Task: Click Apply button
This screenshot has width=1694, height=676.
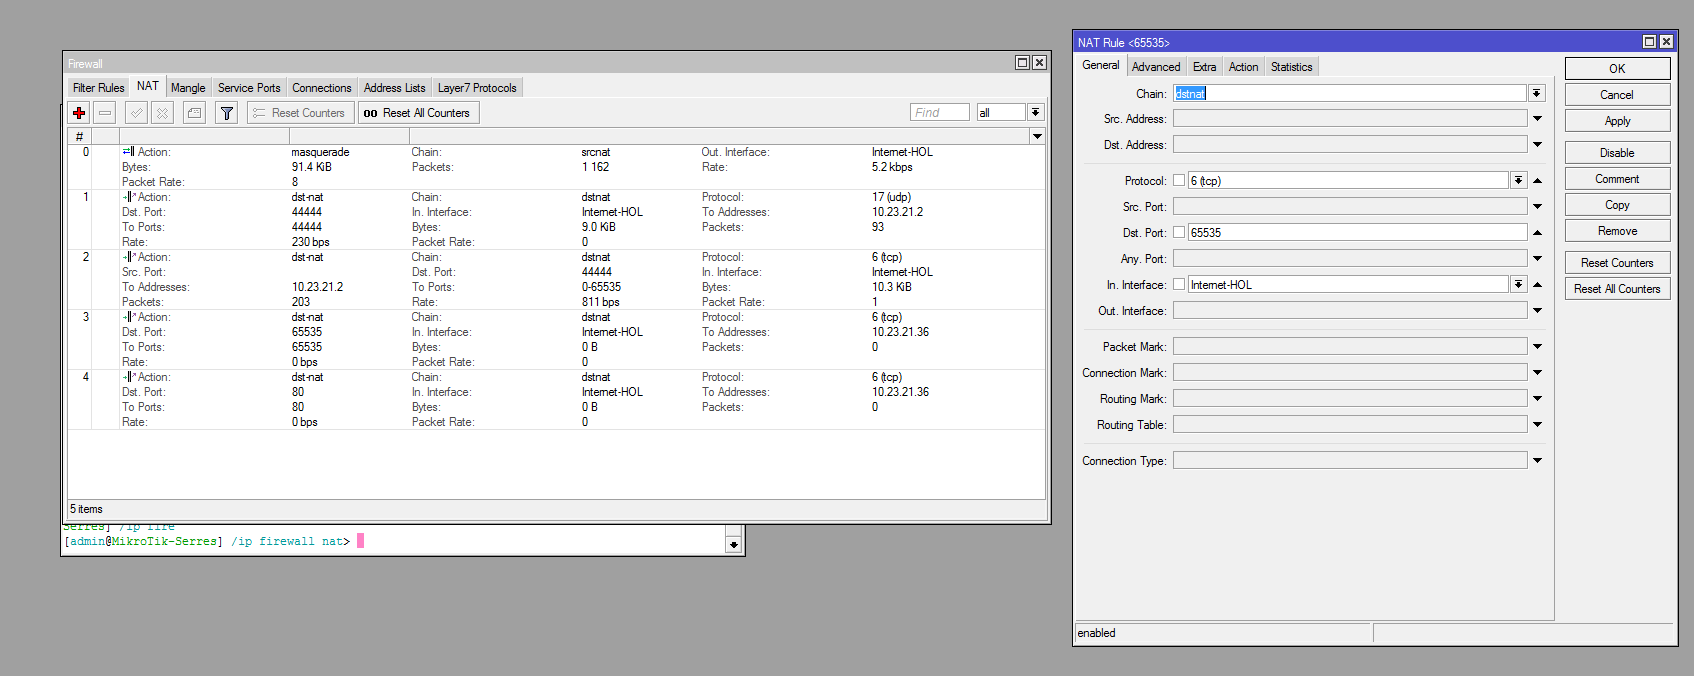Action: click(1617, 120)
